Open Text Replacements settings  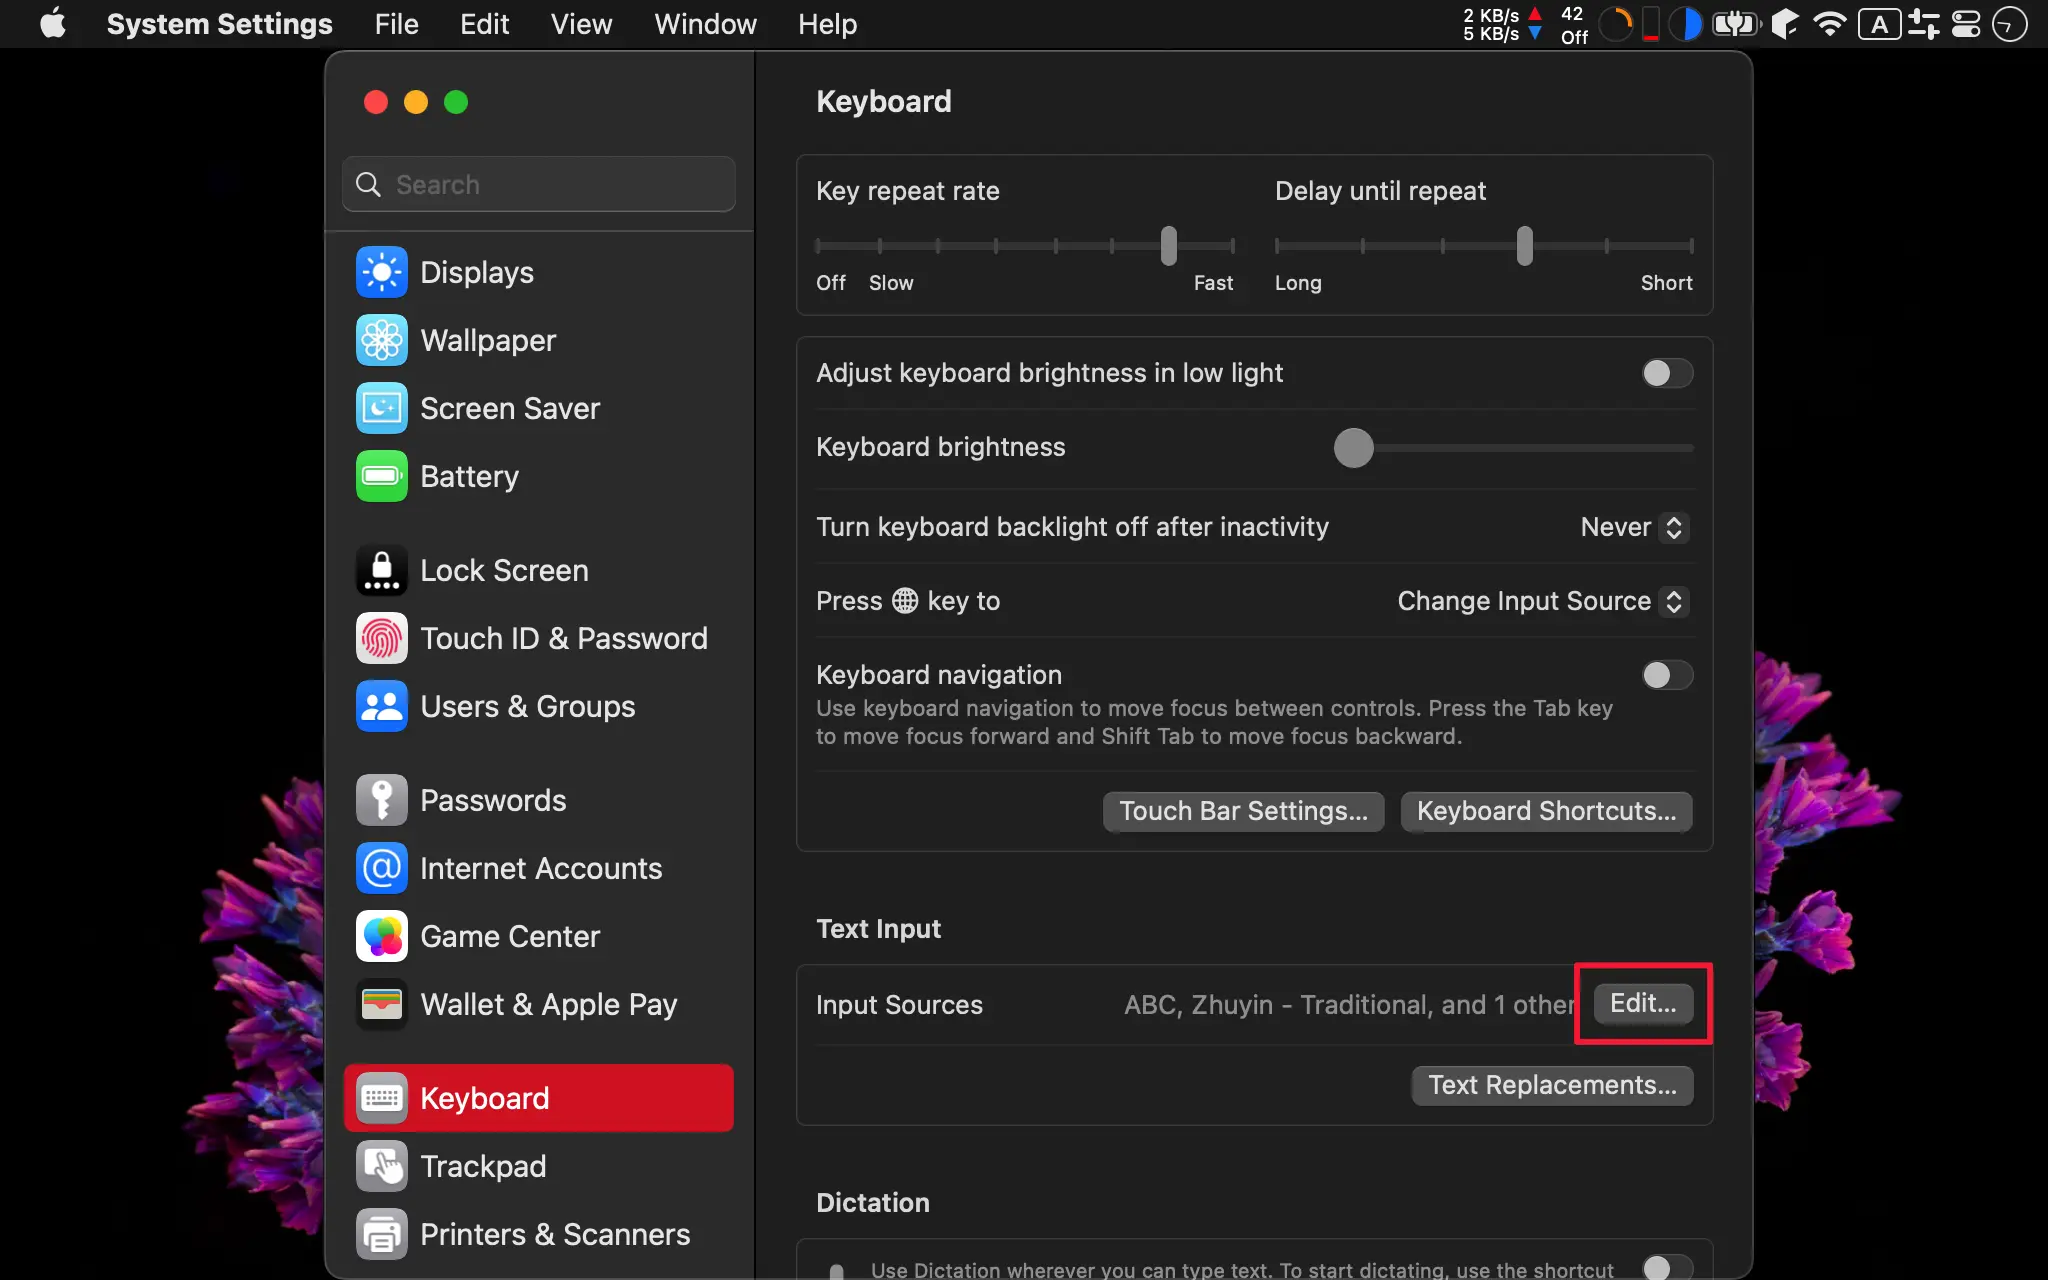tap(1553, 1084)
